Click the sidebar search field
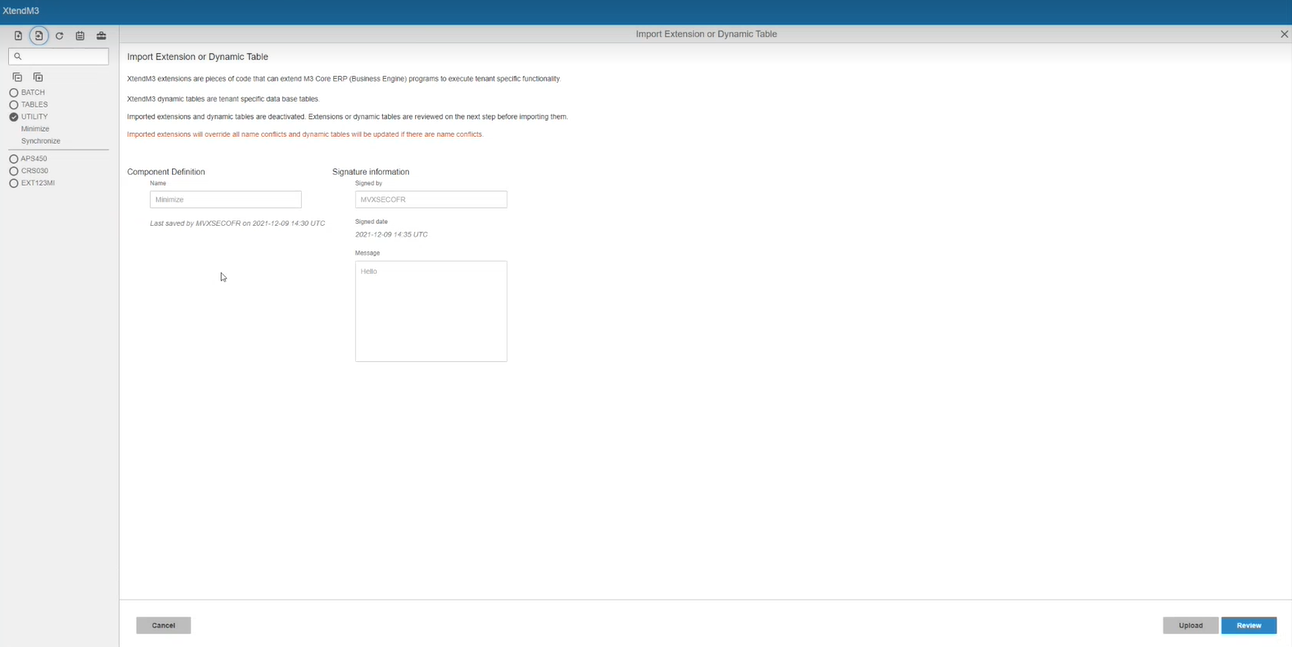 (58, 56)
